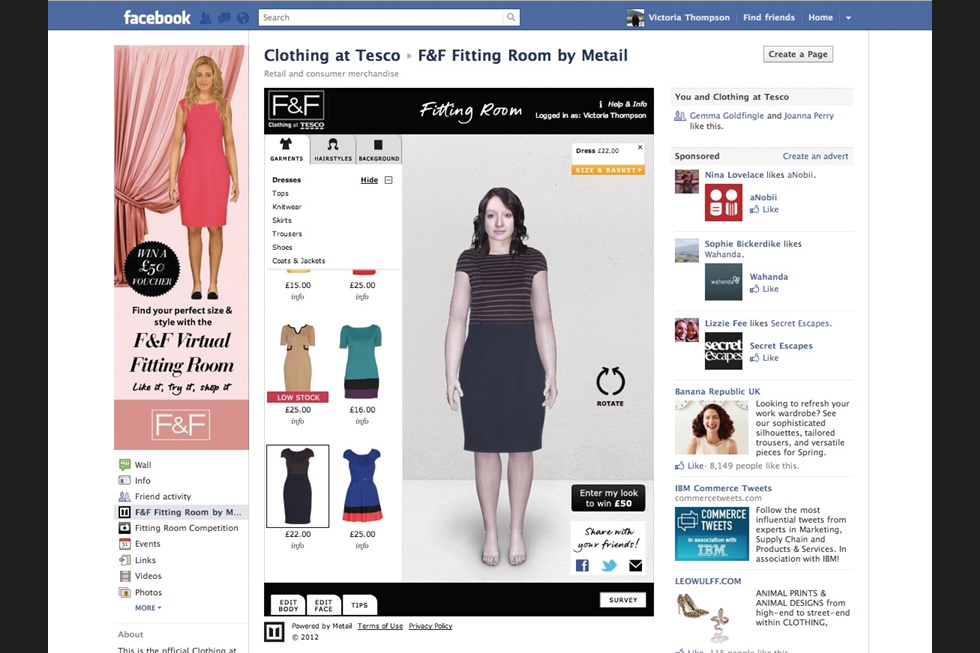Screen dimensions: 980x653
Task: Select the teal dress thumbnail
Action: pos(361,361)
